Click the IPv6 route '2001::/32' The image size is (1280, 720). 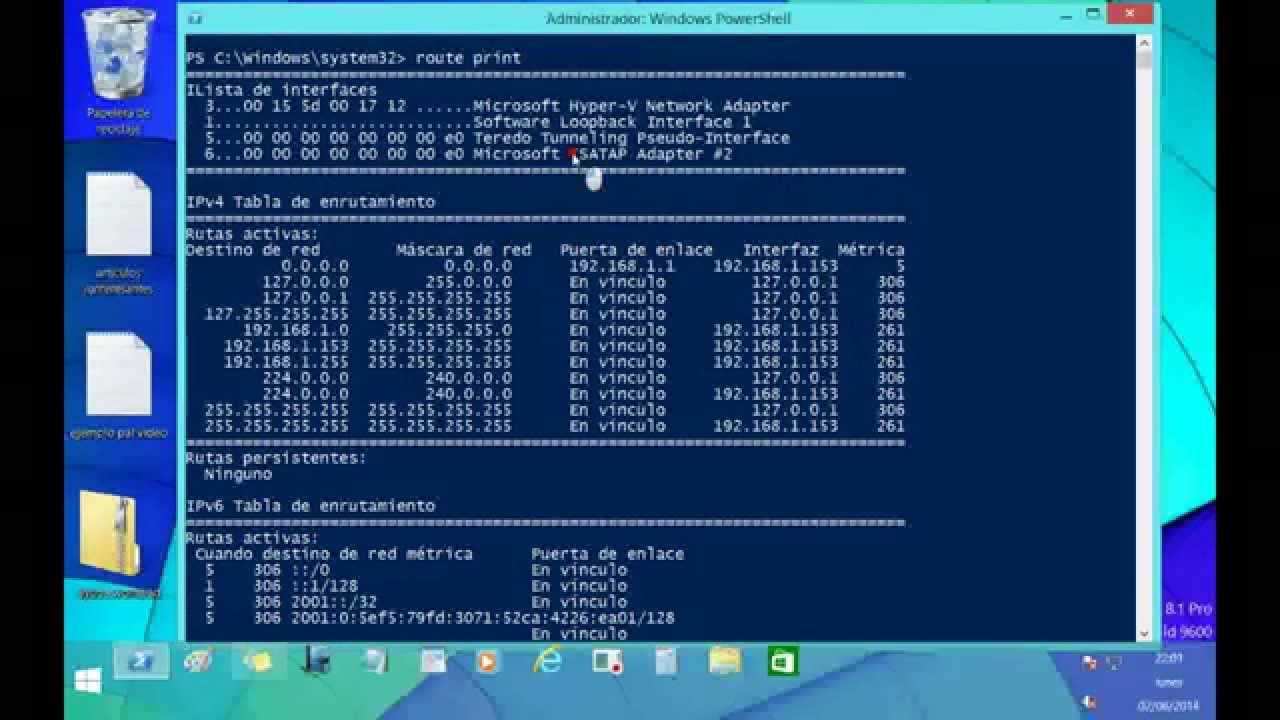coord(334,602)
